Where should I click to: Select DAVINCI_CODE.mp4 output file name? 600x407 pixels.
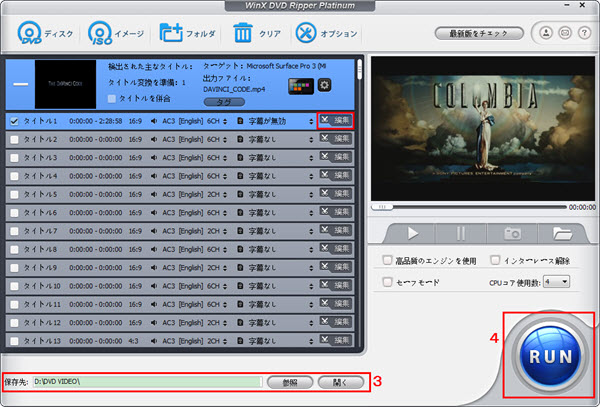[x=234, y=90]
